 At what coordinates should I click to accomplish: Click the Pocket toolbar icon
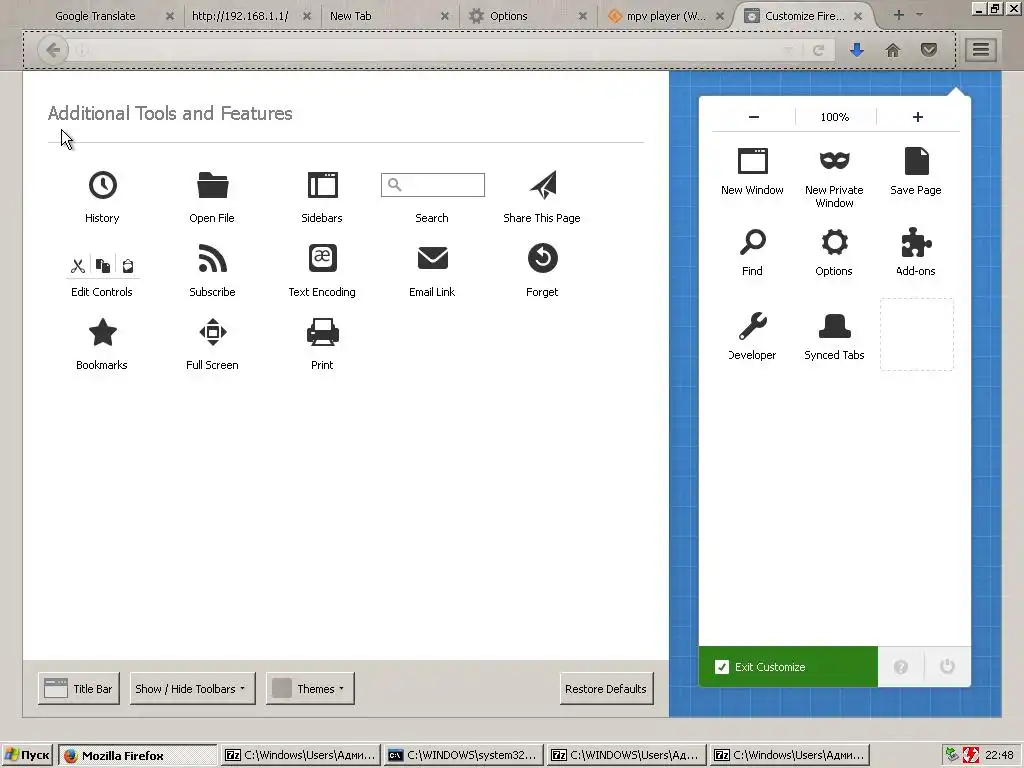[929, 50]
